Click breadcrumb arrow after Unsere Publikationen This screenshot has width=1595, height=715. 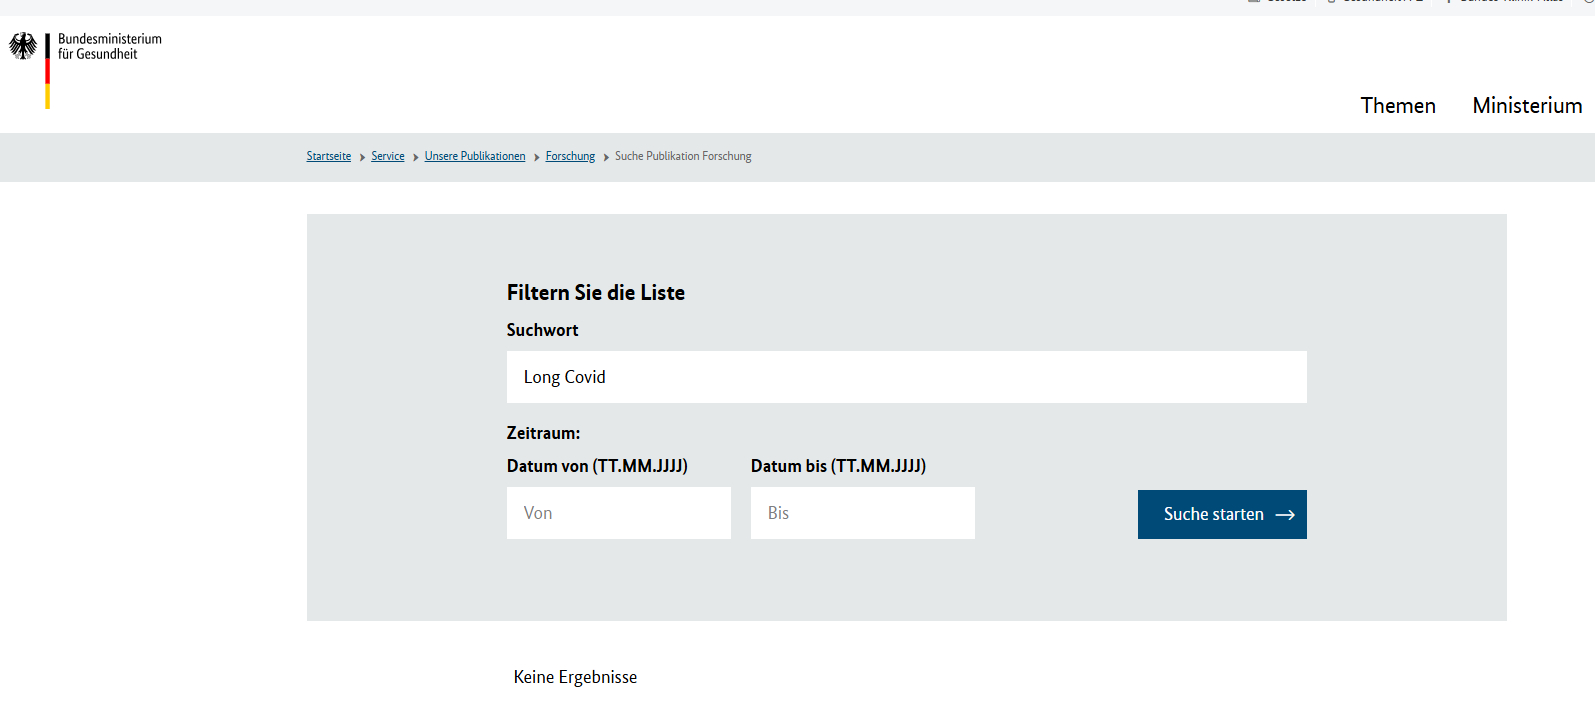[x=536, y=157]
